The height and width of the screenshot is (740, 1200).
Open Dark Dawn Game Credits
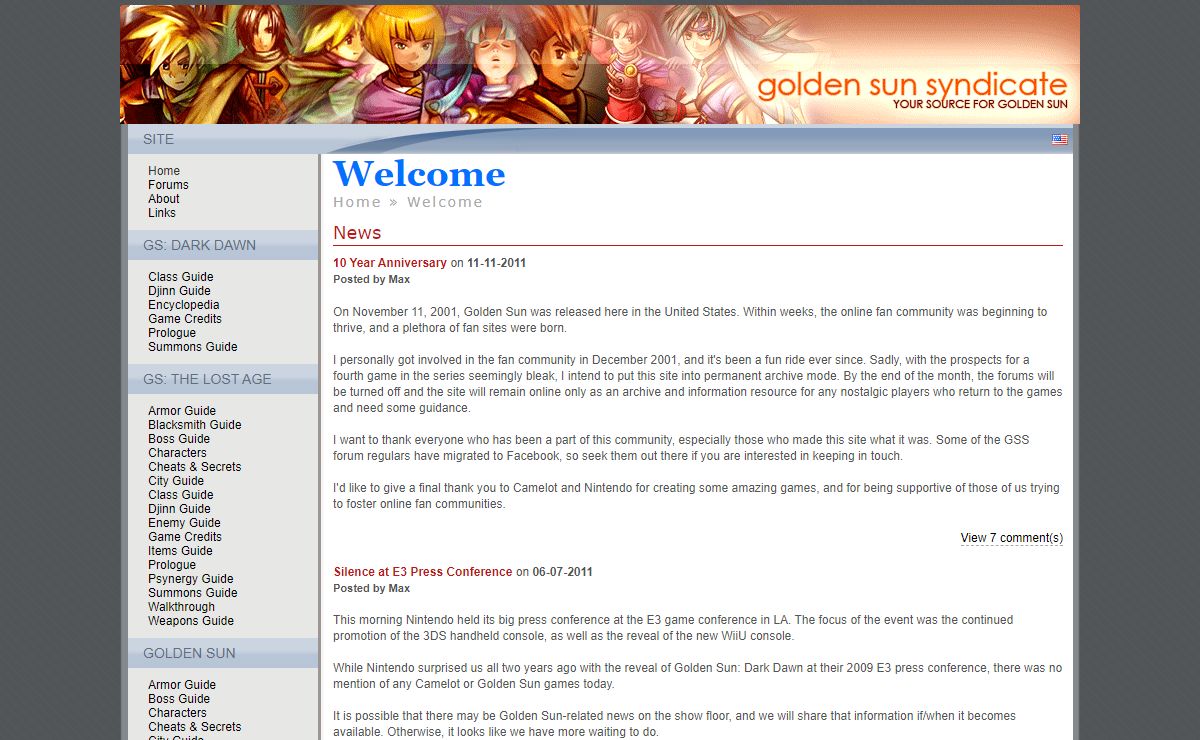(185, 319)
